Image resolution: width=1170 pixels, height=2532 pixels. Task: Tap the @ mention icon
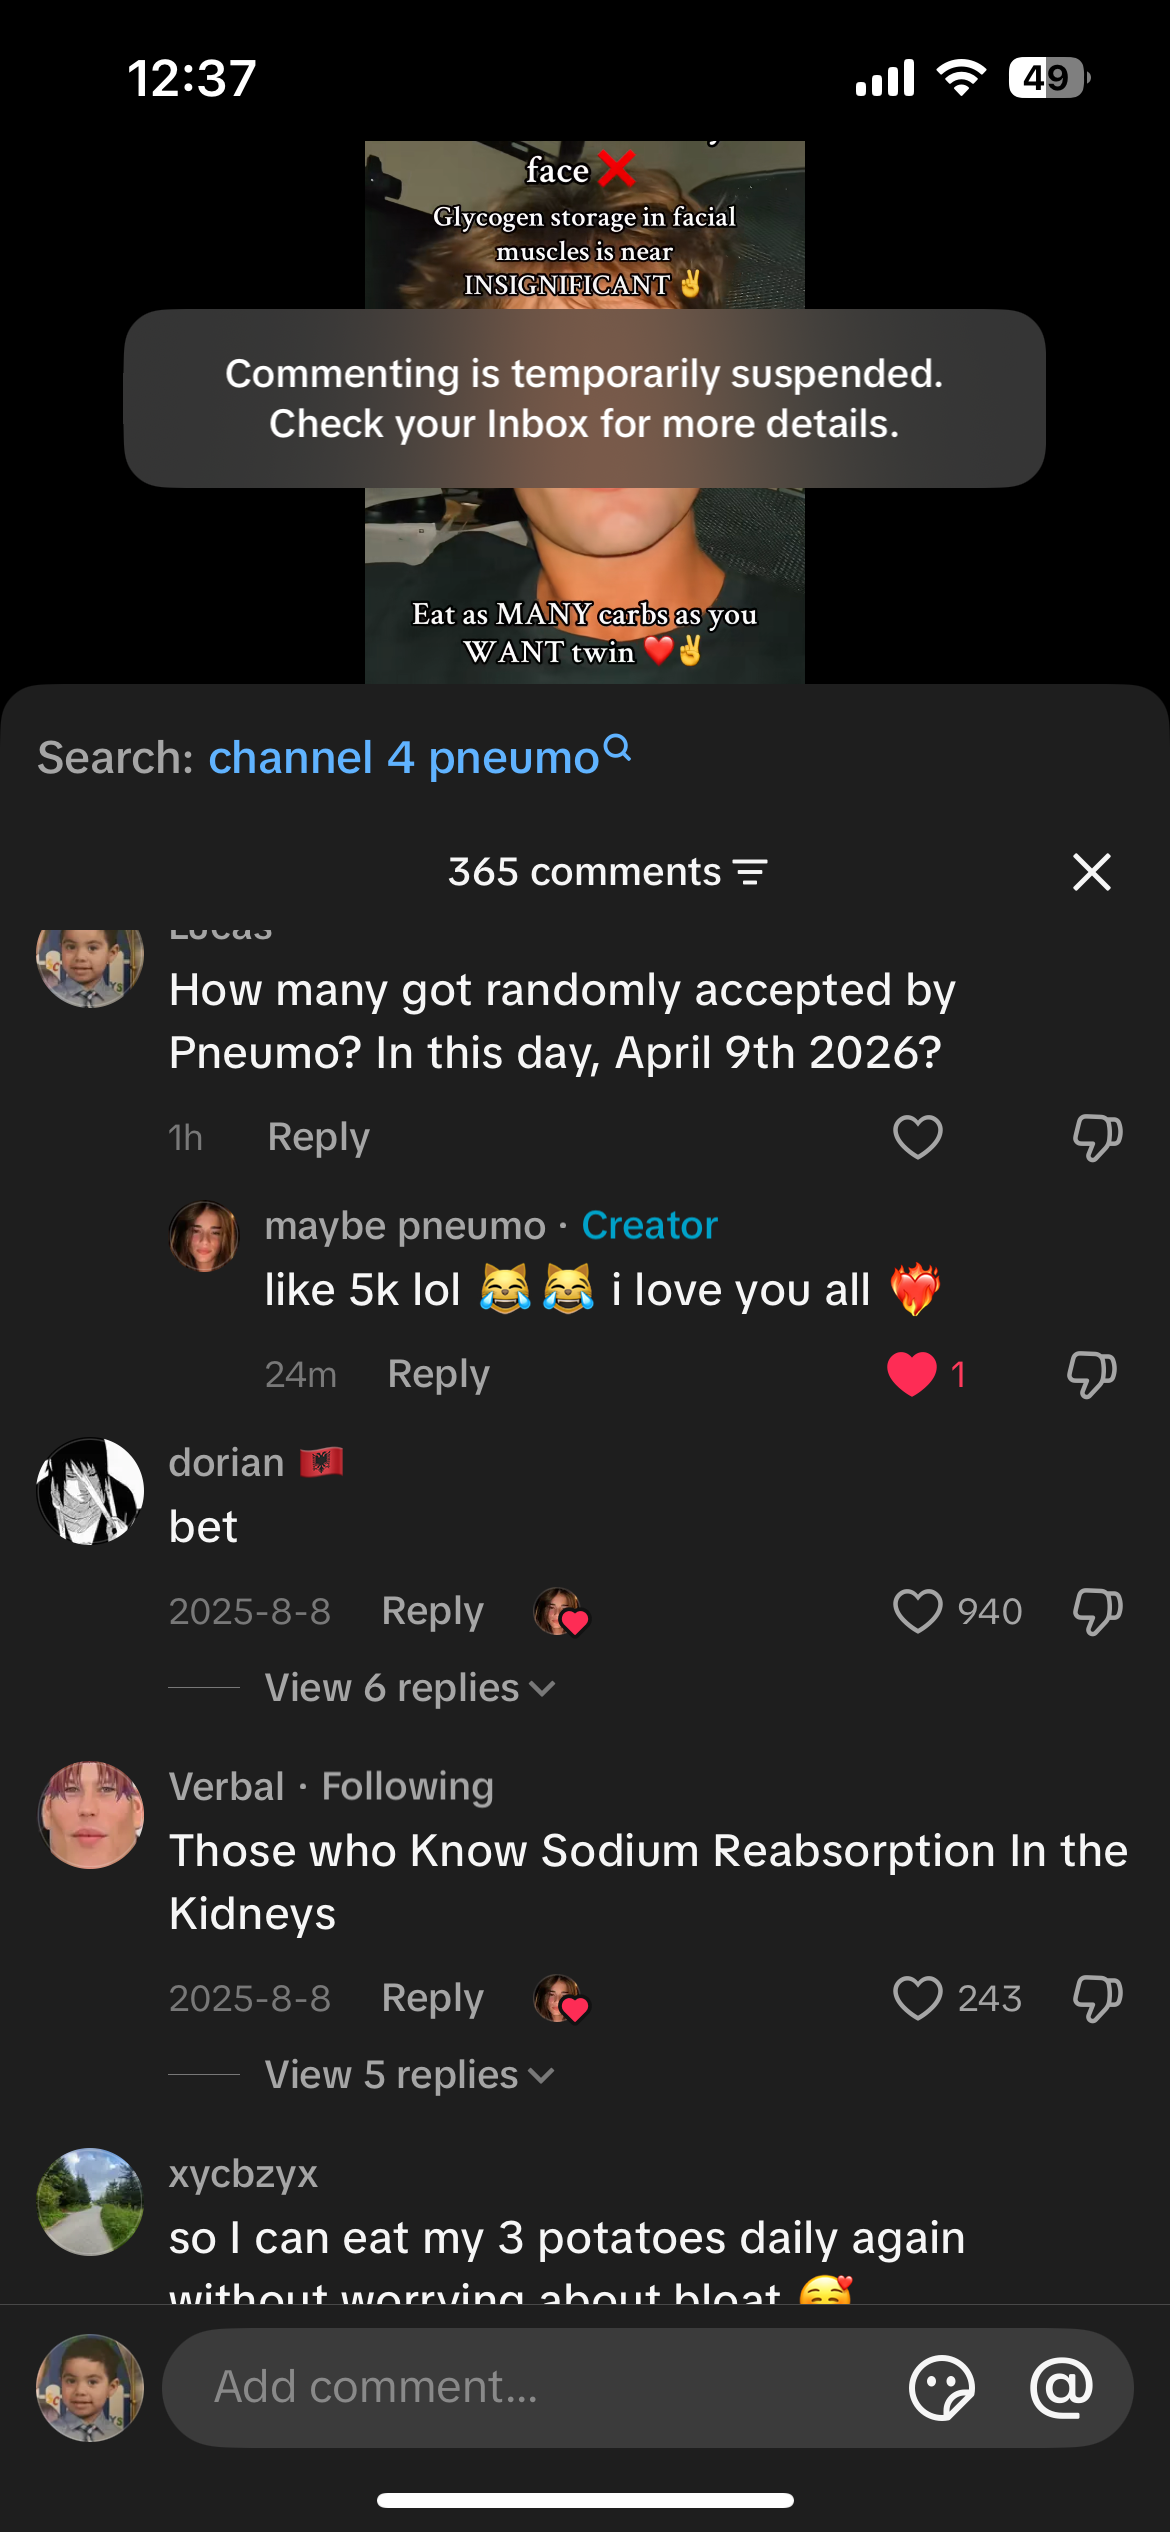(1061, 2387)
